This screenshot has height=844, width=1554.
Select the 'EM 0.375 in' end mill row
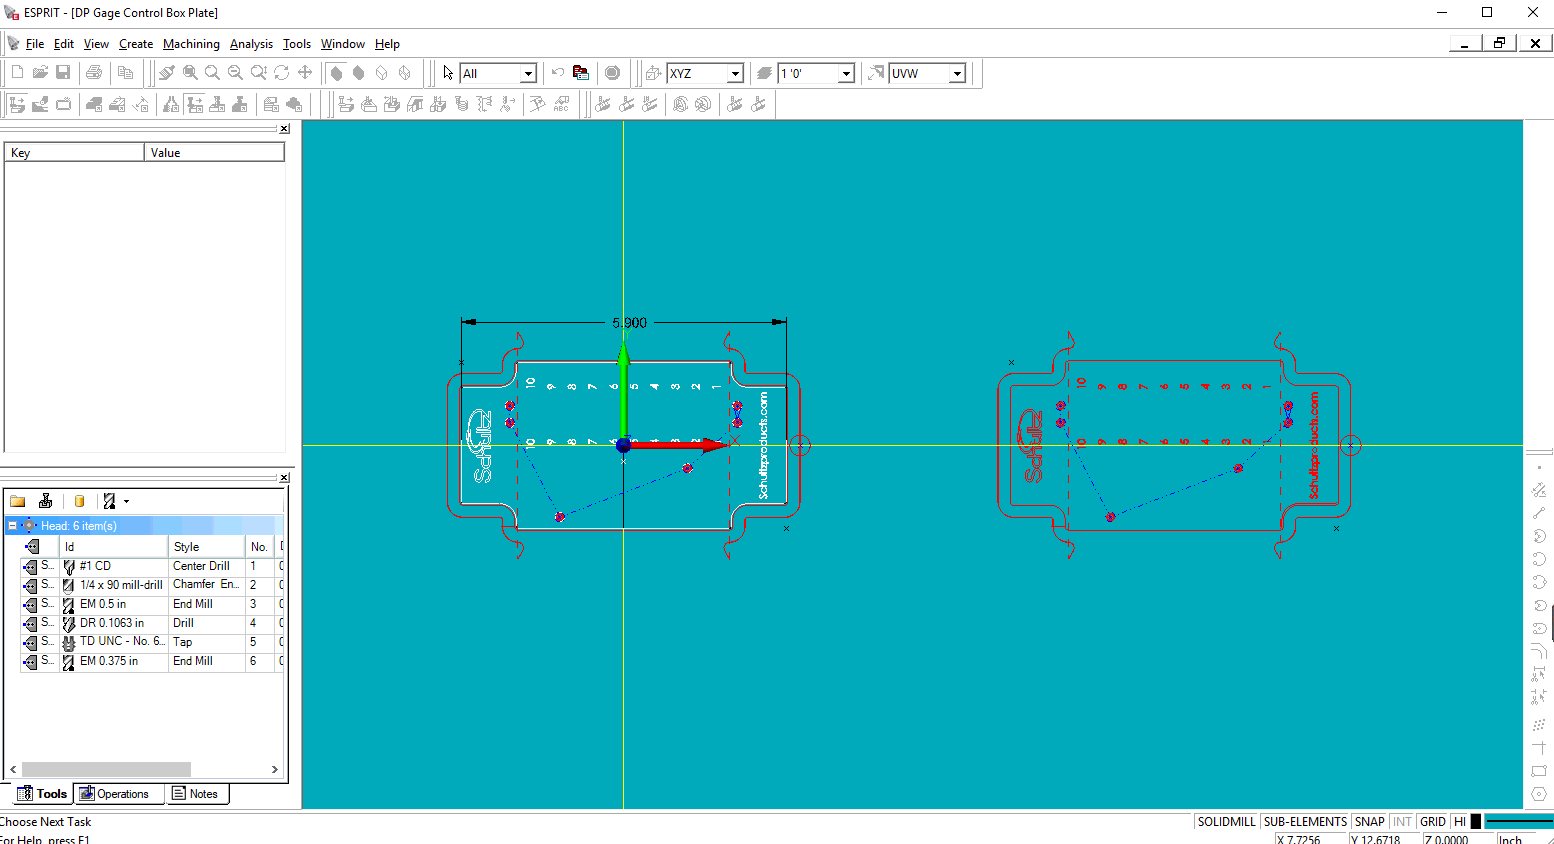click(x=152, y=661)
